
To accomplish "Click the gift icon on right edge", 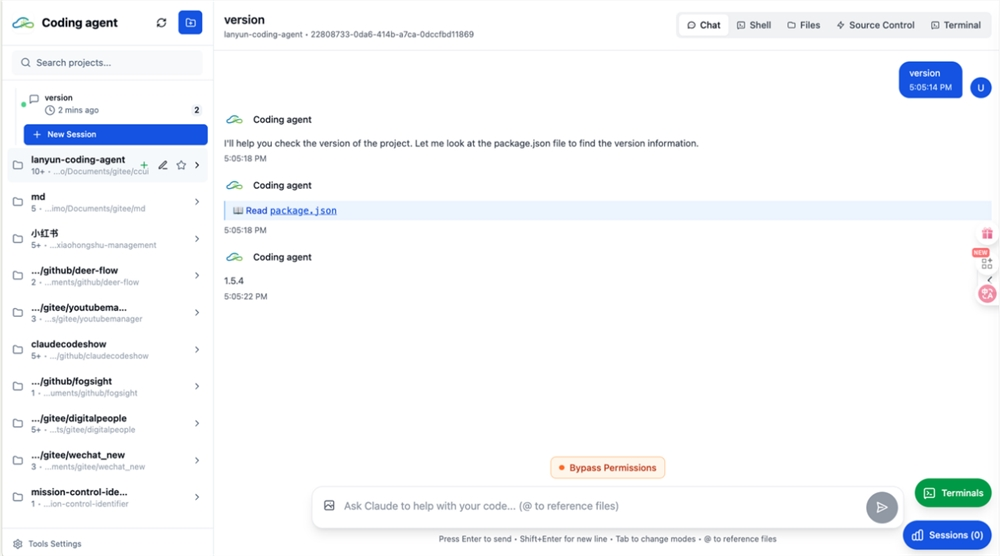I will coord(987,233).
